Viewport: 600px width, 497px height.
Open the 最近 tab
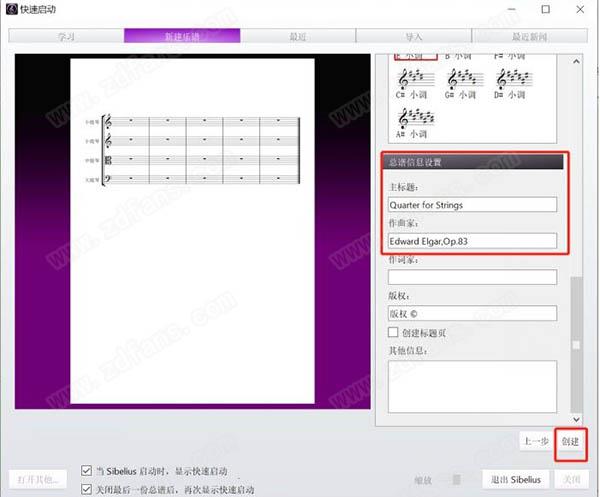coord(298,36)
